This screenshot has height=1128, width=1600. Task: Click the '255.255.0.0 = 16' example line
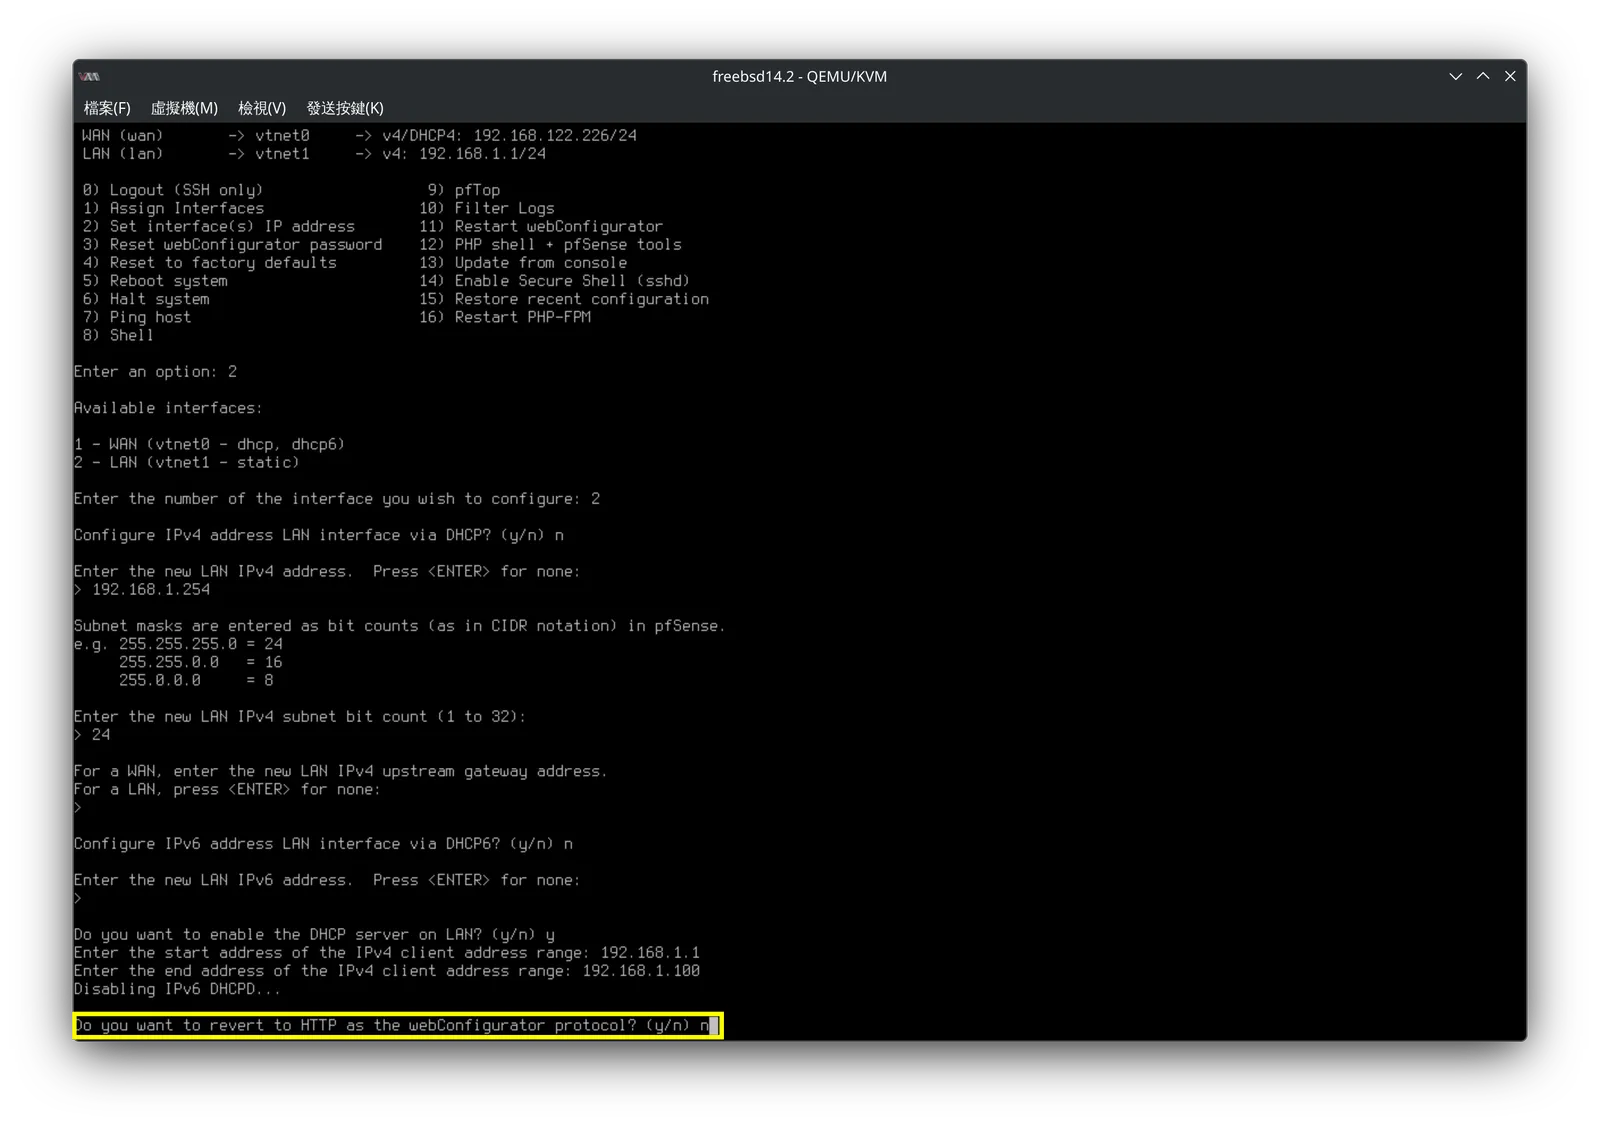pyautogui.click(x=201, y=662)
